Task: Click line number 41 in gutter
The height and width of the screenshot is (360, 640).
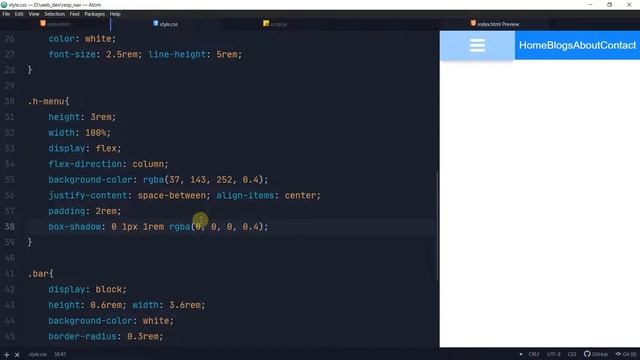Action: (x=10, y=273)
